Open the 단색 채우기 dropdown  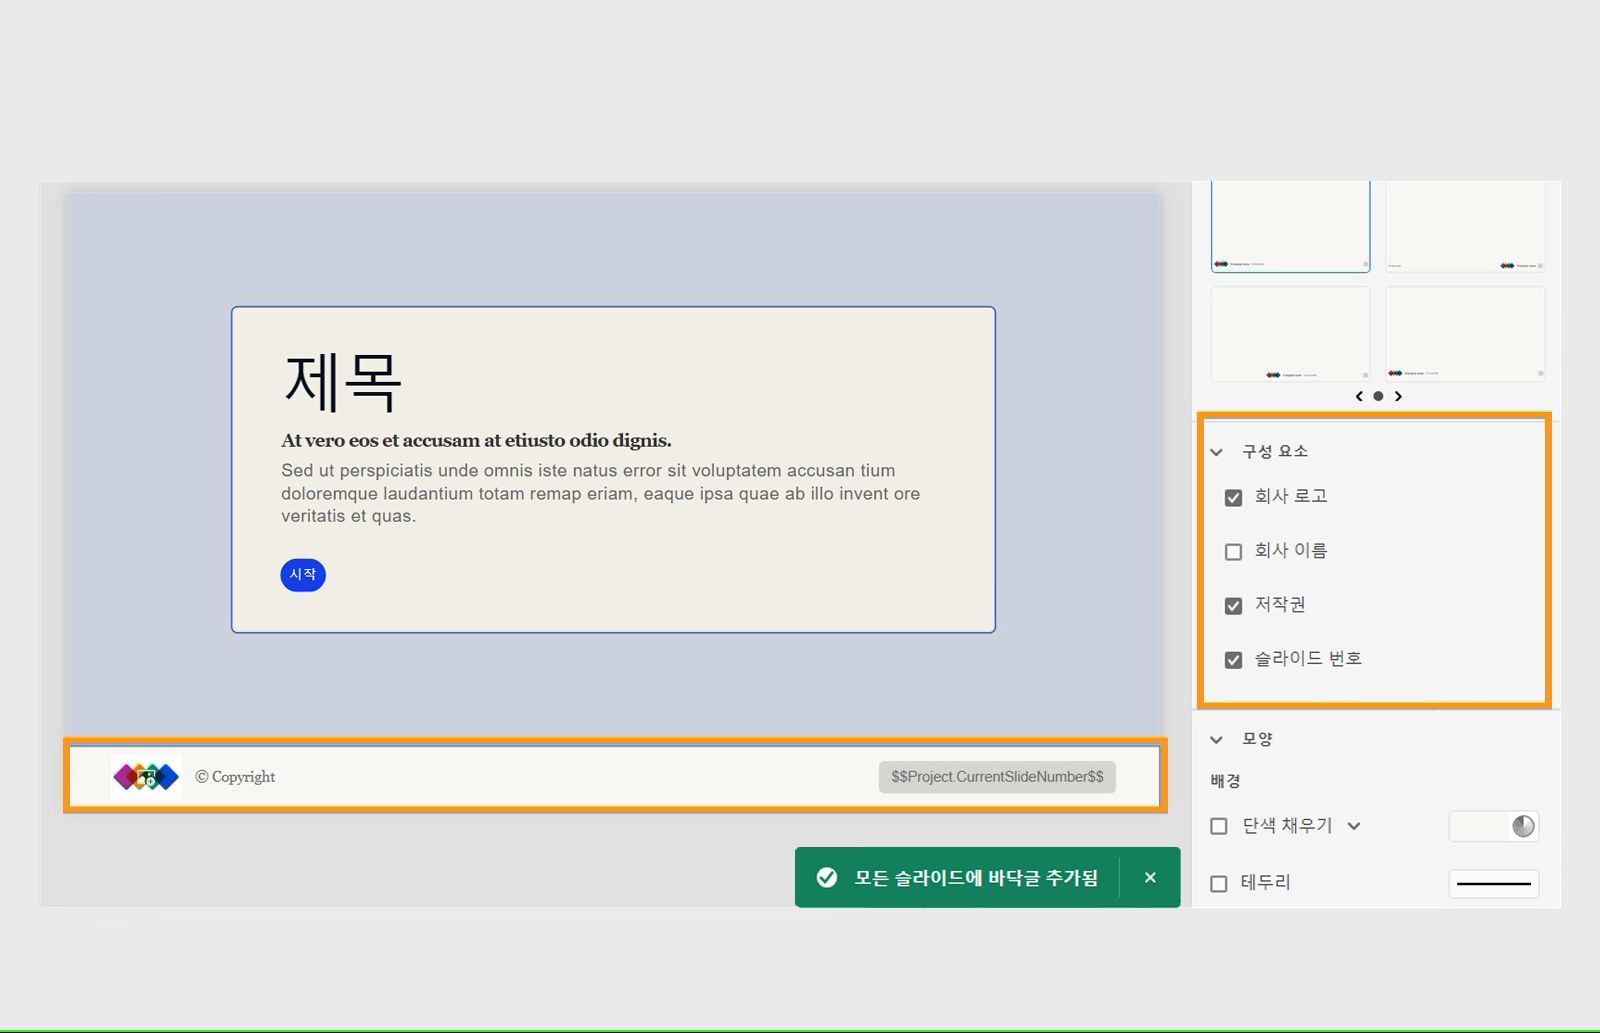pyautogui.click(x=1355, y=826)
